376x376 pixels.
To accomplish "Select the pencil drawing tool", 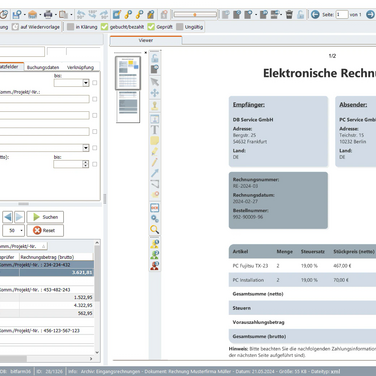I will click(155, 162).
